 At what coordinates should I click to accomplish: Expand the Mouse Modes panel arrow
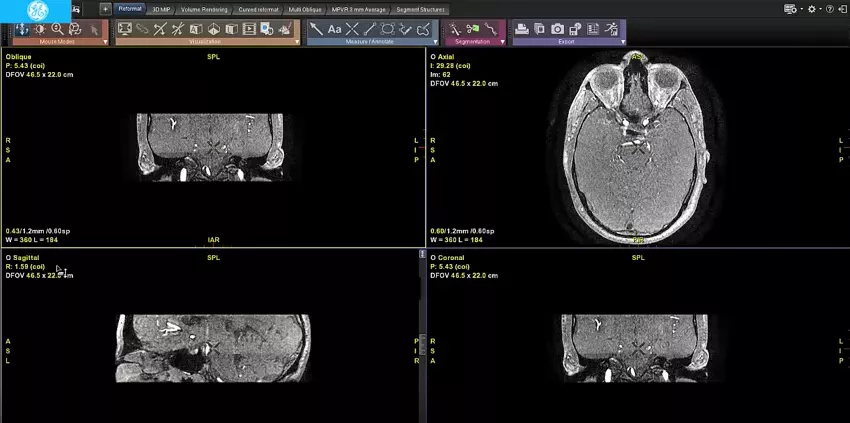tap(105, 42)
